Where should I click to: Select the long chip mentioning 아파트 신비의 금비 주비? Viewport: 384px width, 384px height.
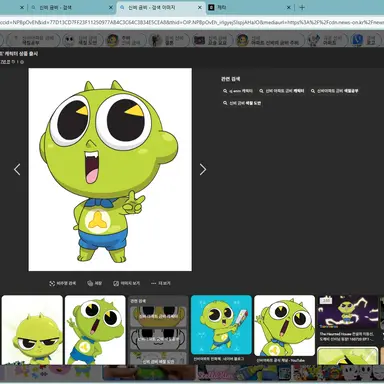270,40
